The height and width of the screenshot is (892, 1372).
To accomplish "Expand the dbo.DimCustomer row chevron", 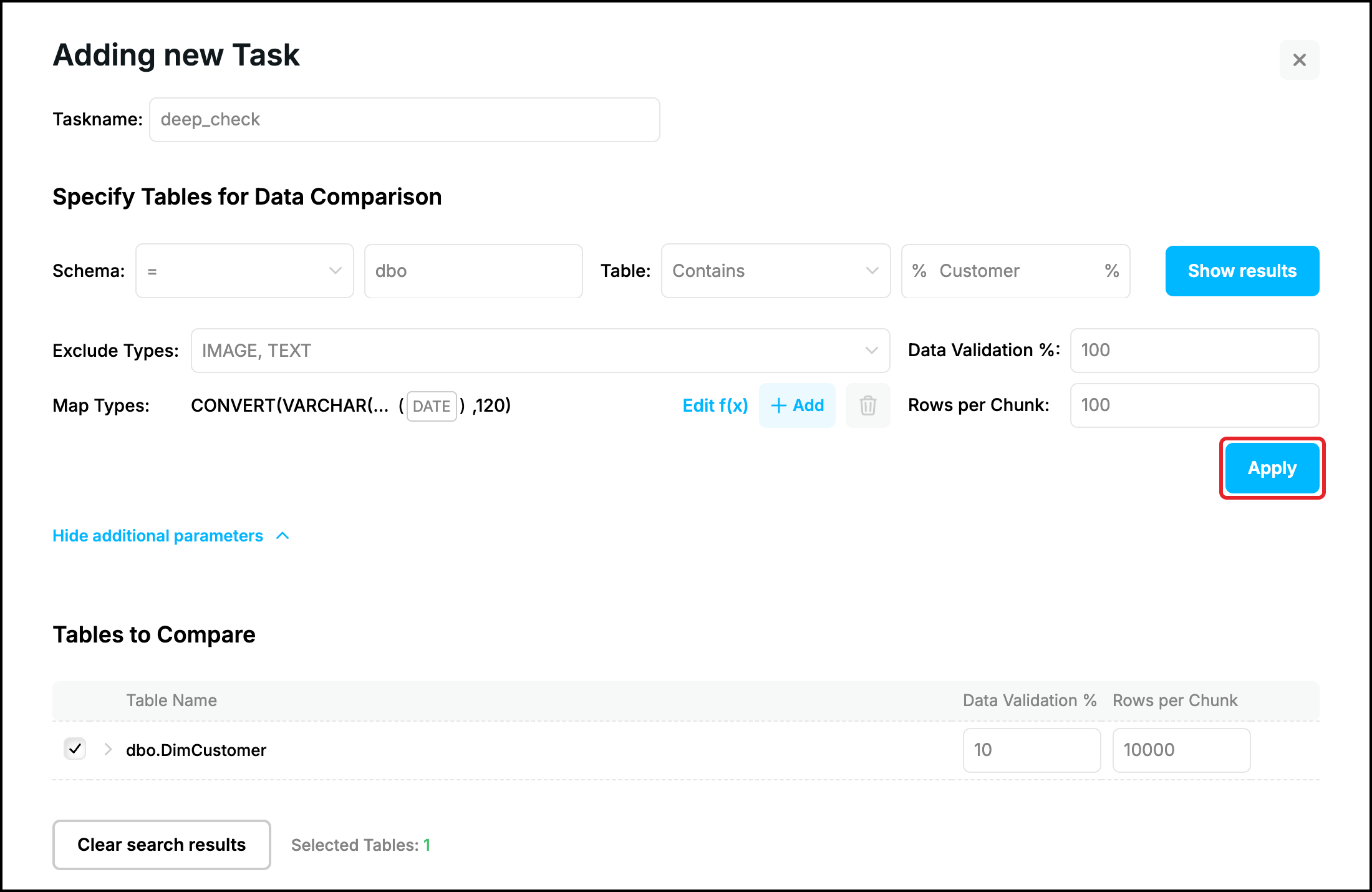I will click(108, 749).
